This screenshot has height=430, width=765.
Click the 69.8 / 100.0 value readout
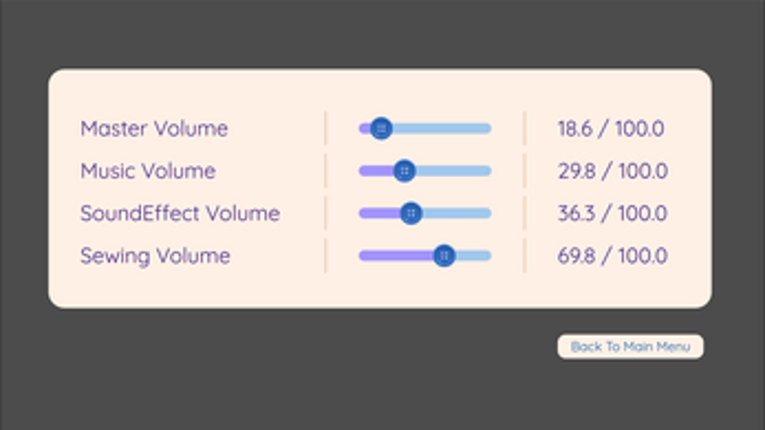click(612, 256)
